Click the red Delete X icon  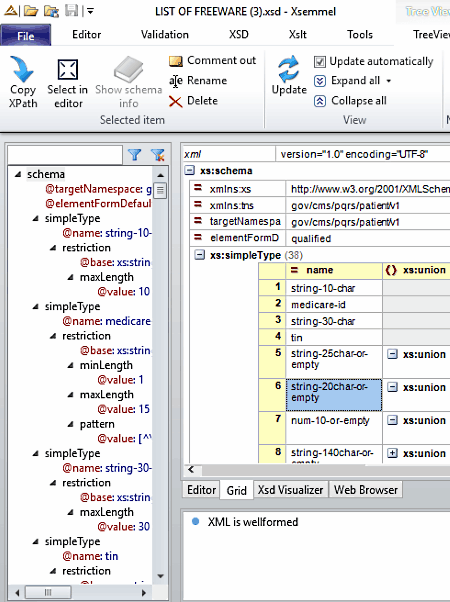tap(175, 101)
